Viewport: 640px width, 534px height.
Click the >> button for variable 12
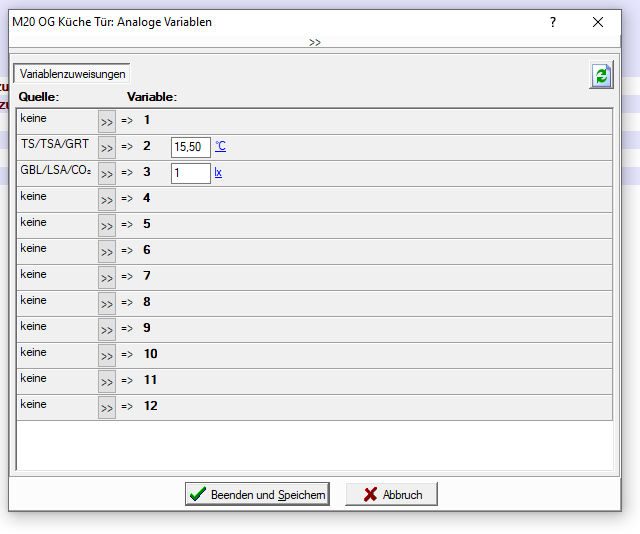pyautogui.click(x=107, y=407)
